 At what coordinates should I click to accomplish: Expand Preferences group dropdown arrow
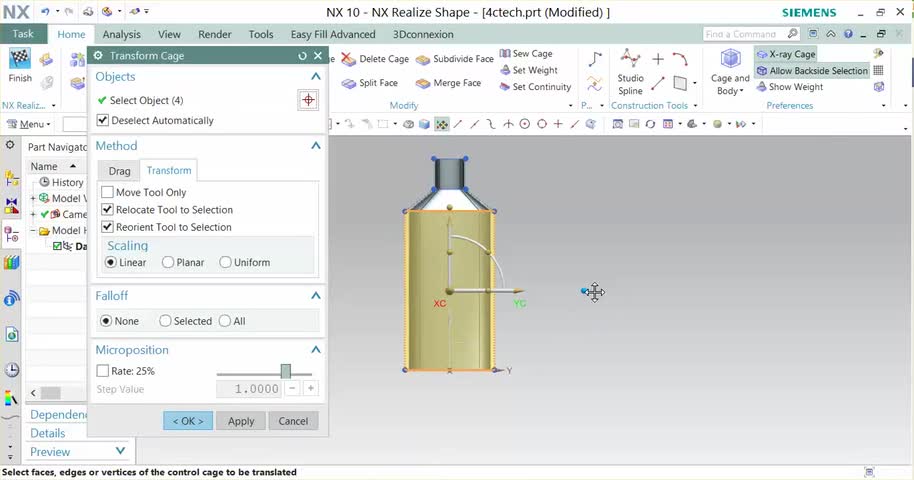pyautogui.click(x=884, y=106)
